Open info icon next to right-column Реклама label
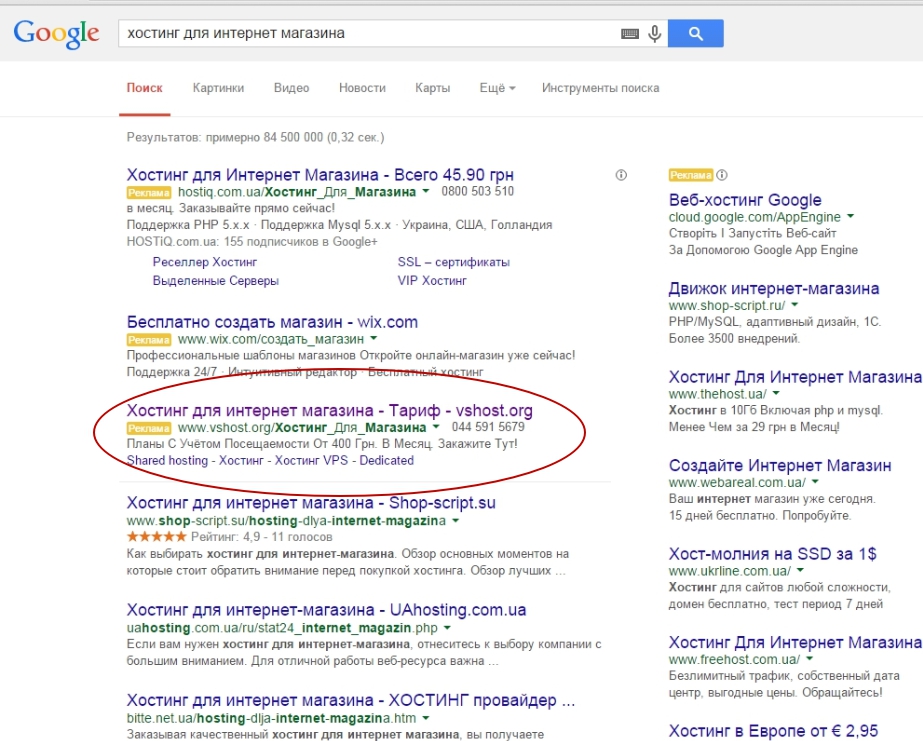The width and height of the screenshot is (923, 741). (x=722, y=175)
